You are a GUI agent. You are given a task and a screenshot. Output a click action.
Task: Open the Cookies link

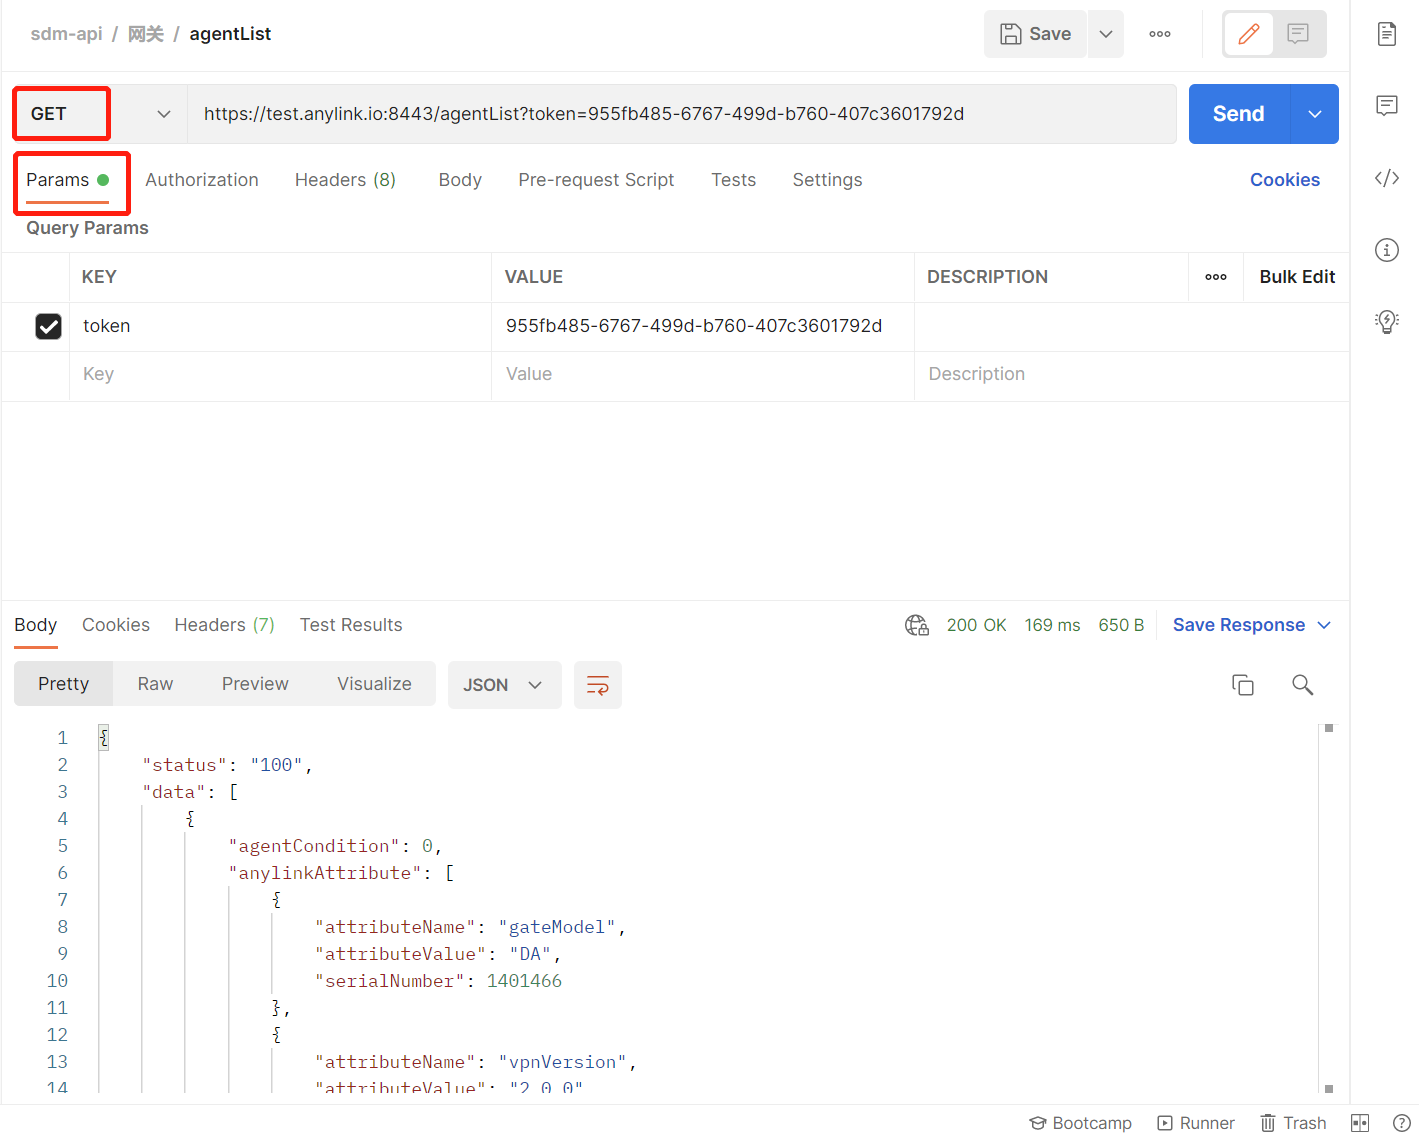(x=1285, y=180)
